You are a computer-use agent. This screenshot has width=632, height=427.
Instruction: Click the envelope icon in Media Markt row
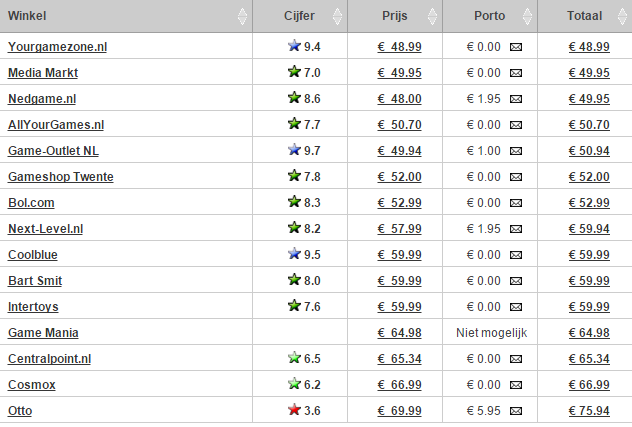click(516, 73)
